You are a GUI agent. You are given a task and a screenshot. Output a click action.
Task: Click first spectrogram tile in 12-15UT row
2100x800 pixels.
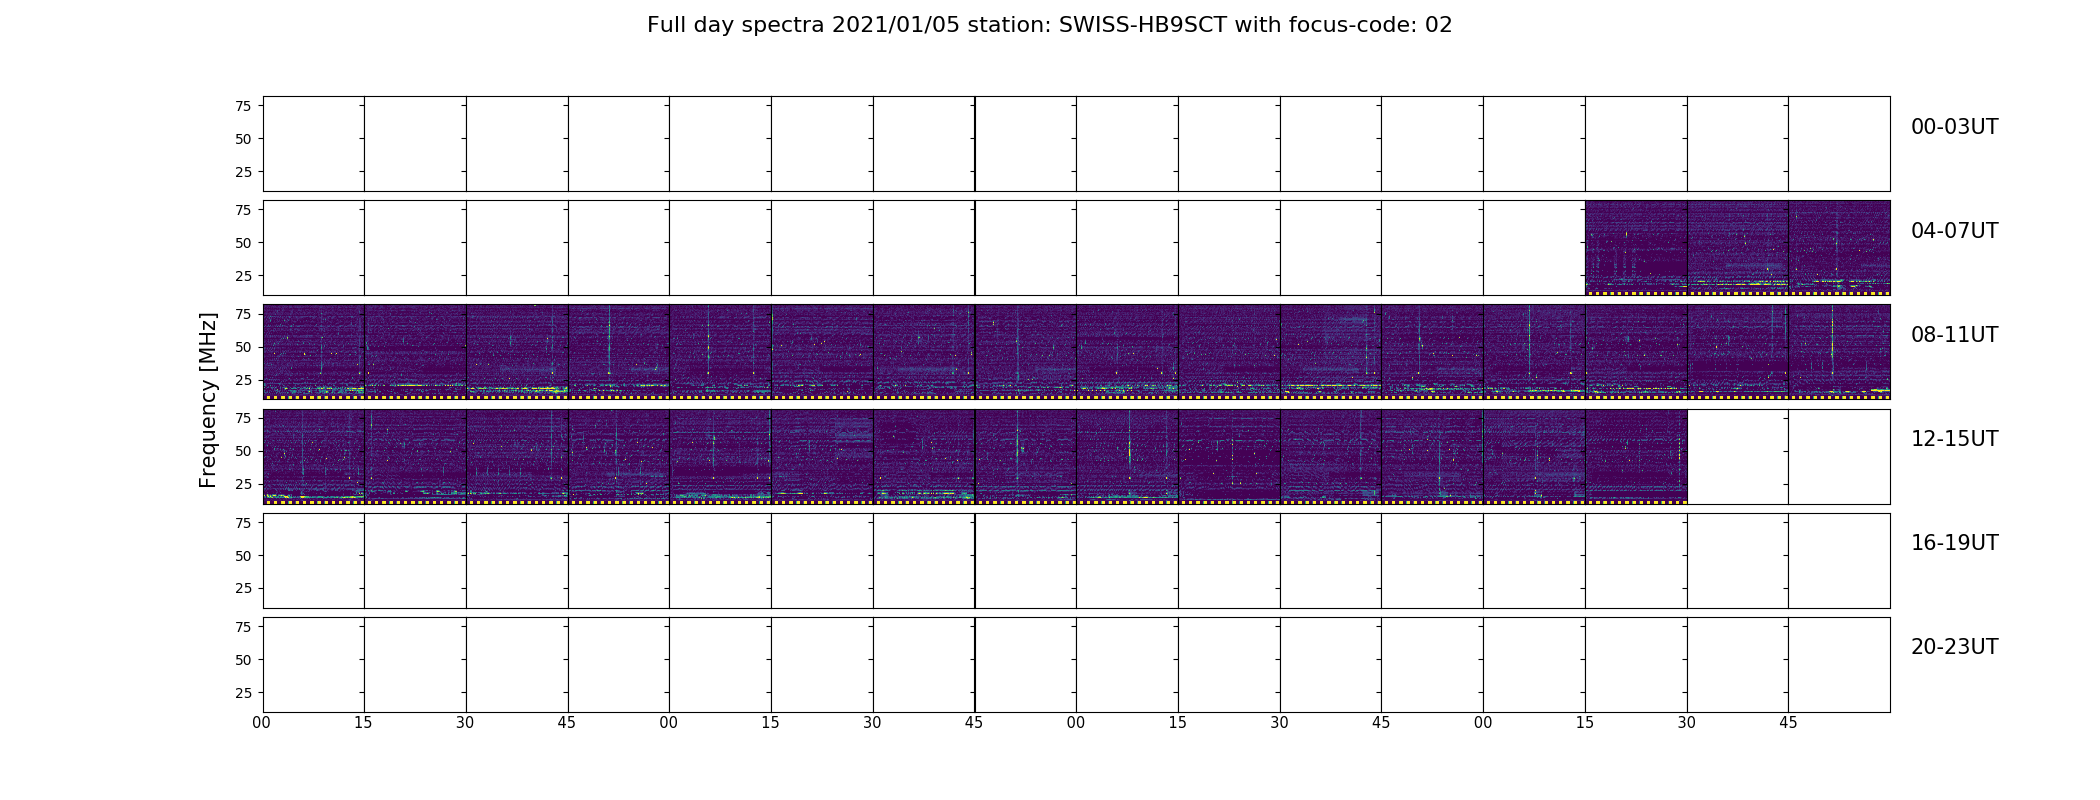314,456
